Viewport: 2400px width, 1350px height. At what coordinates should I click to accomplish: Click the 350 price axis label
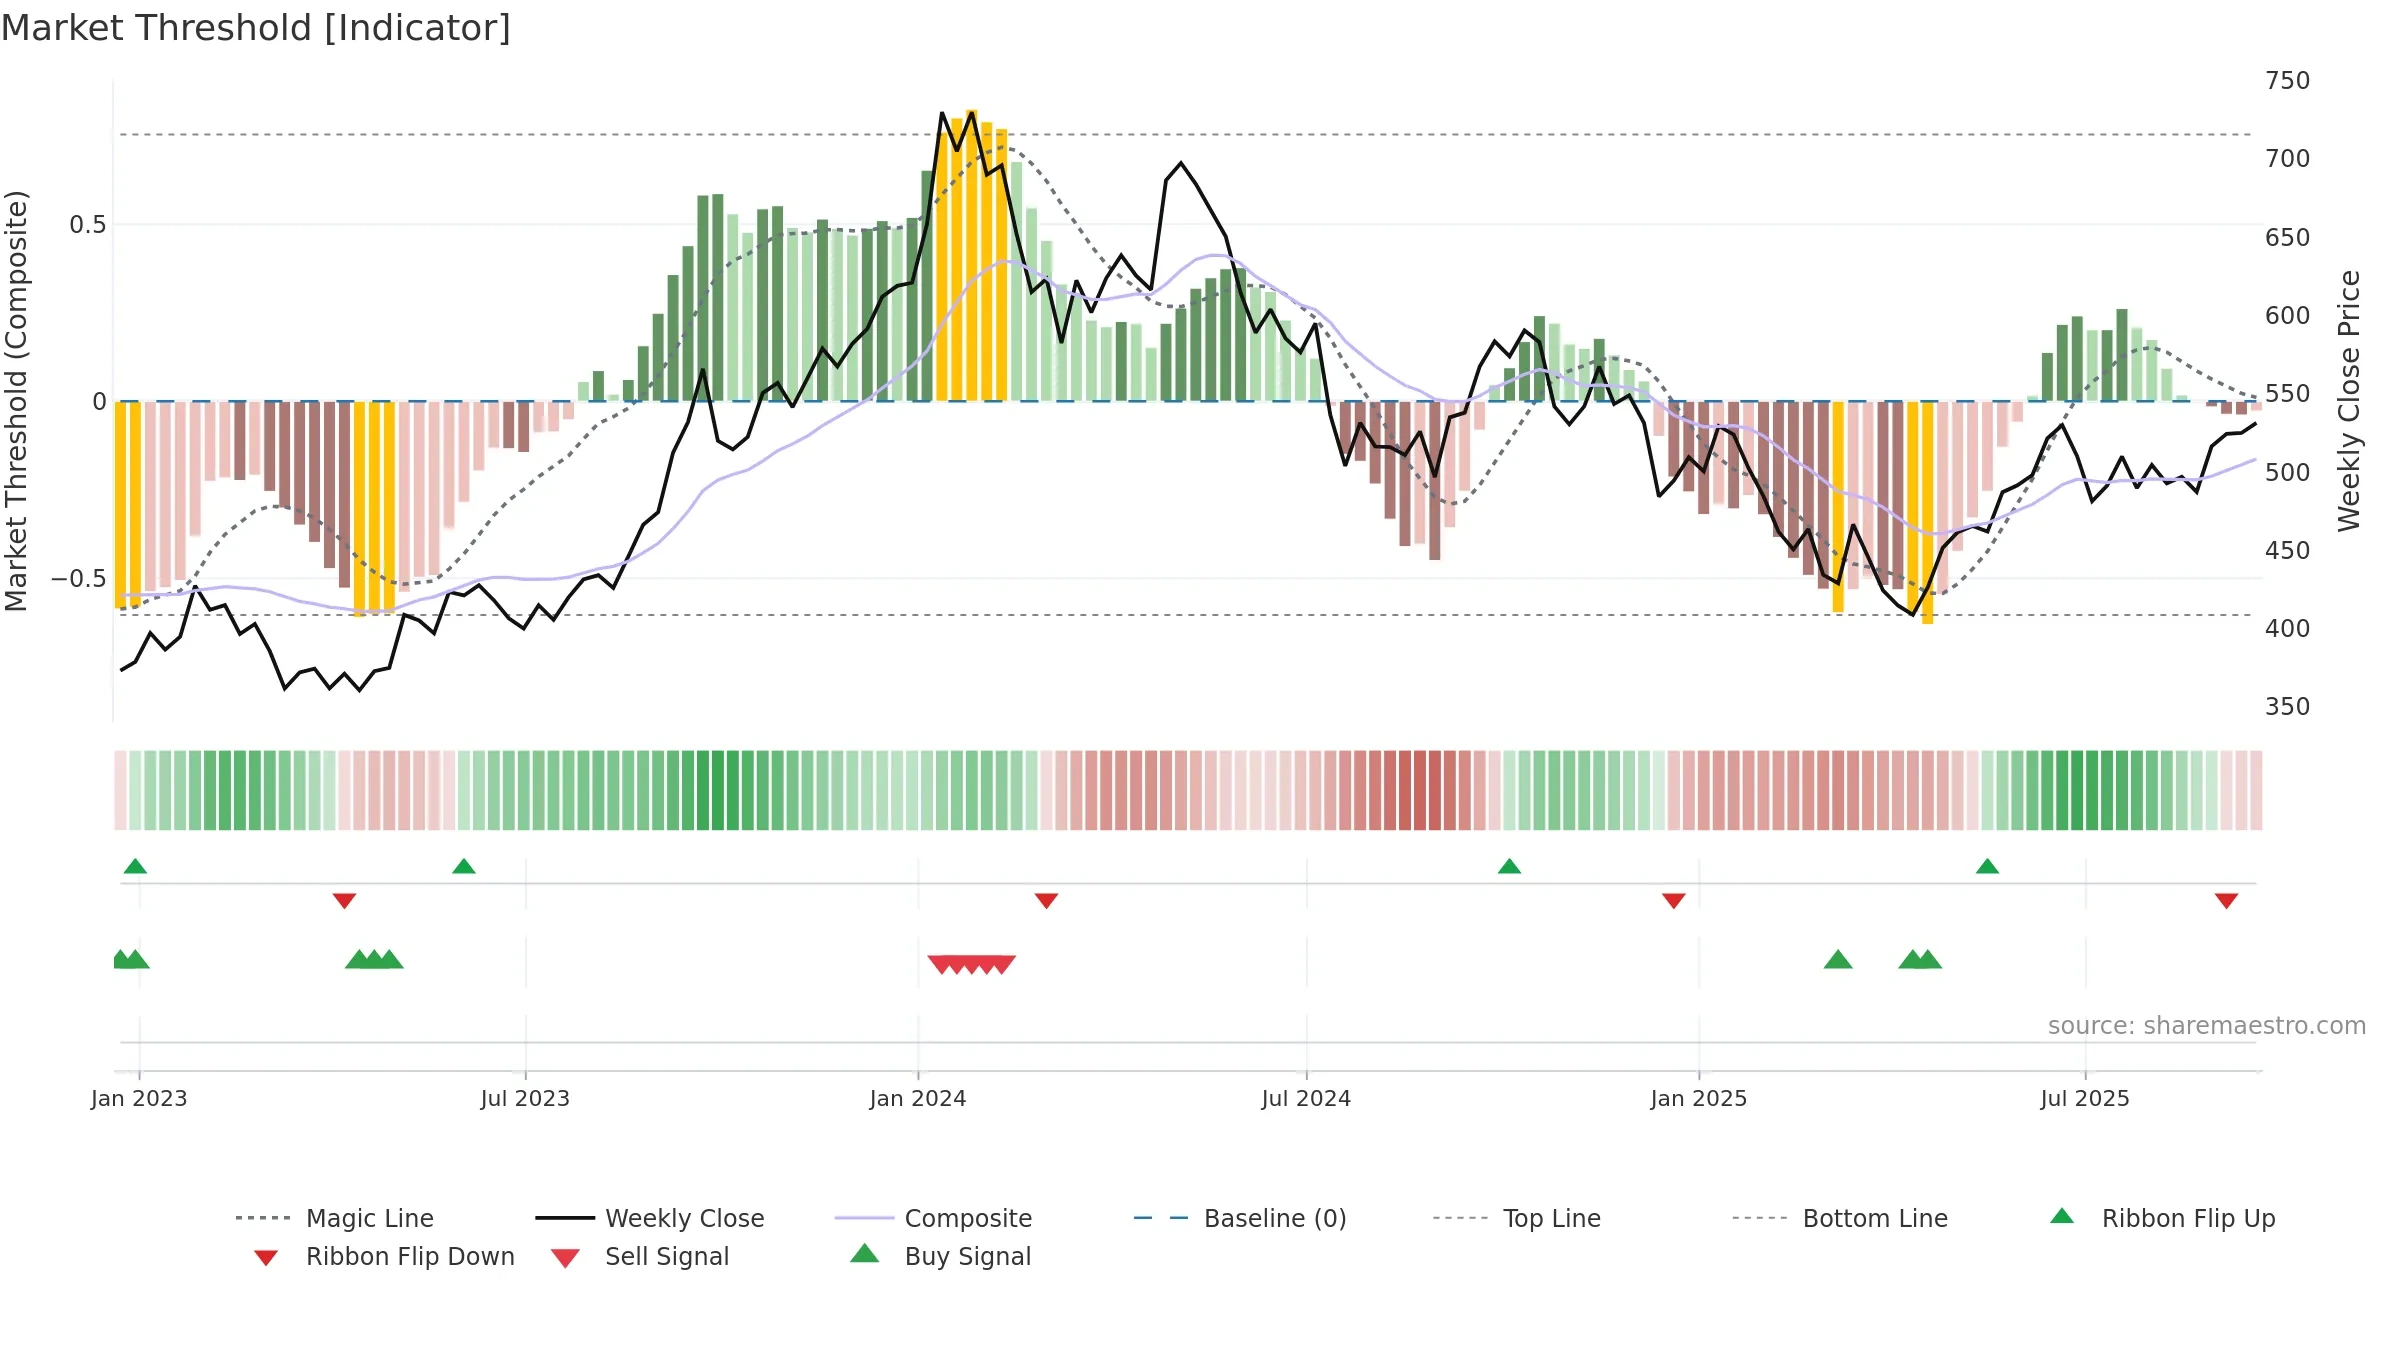click(2288, 707)
